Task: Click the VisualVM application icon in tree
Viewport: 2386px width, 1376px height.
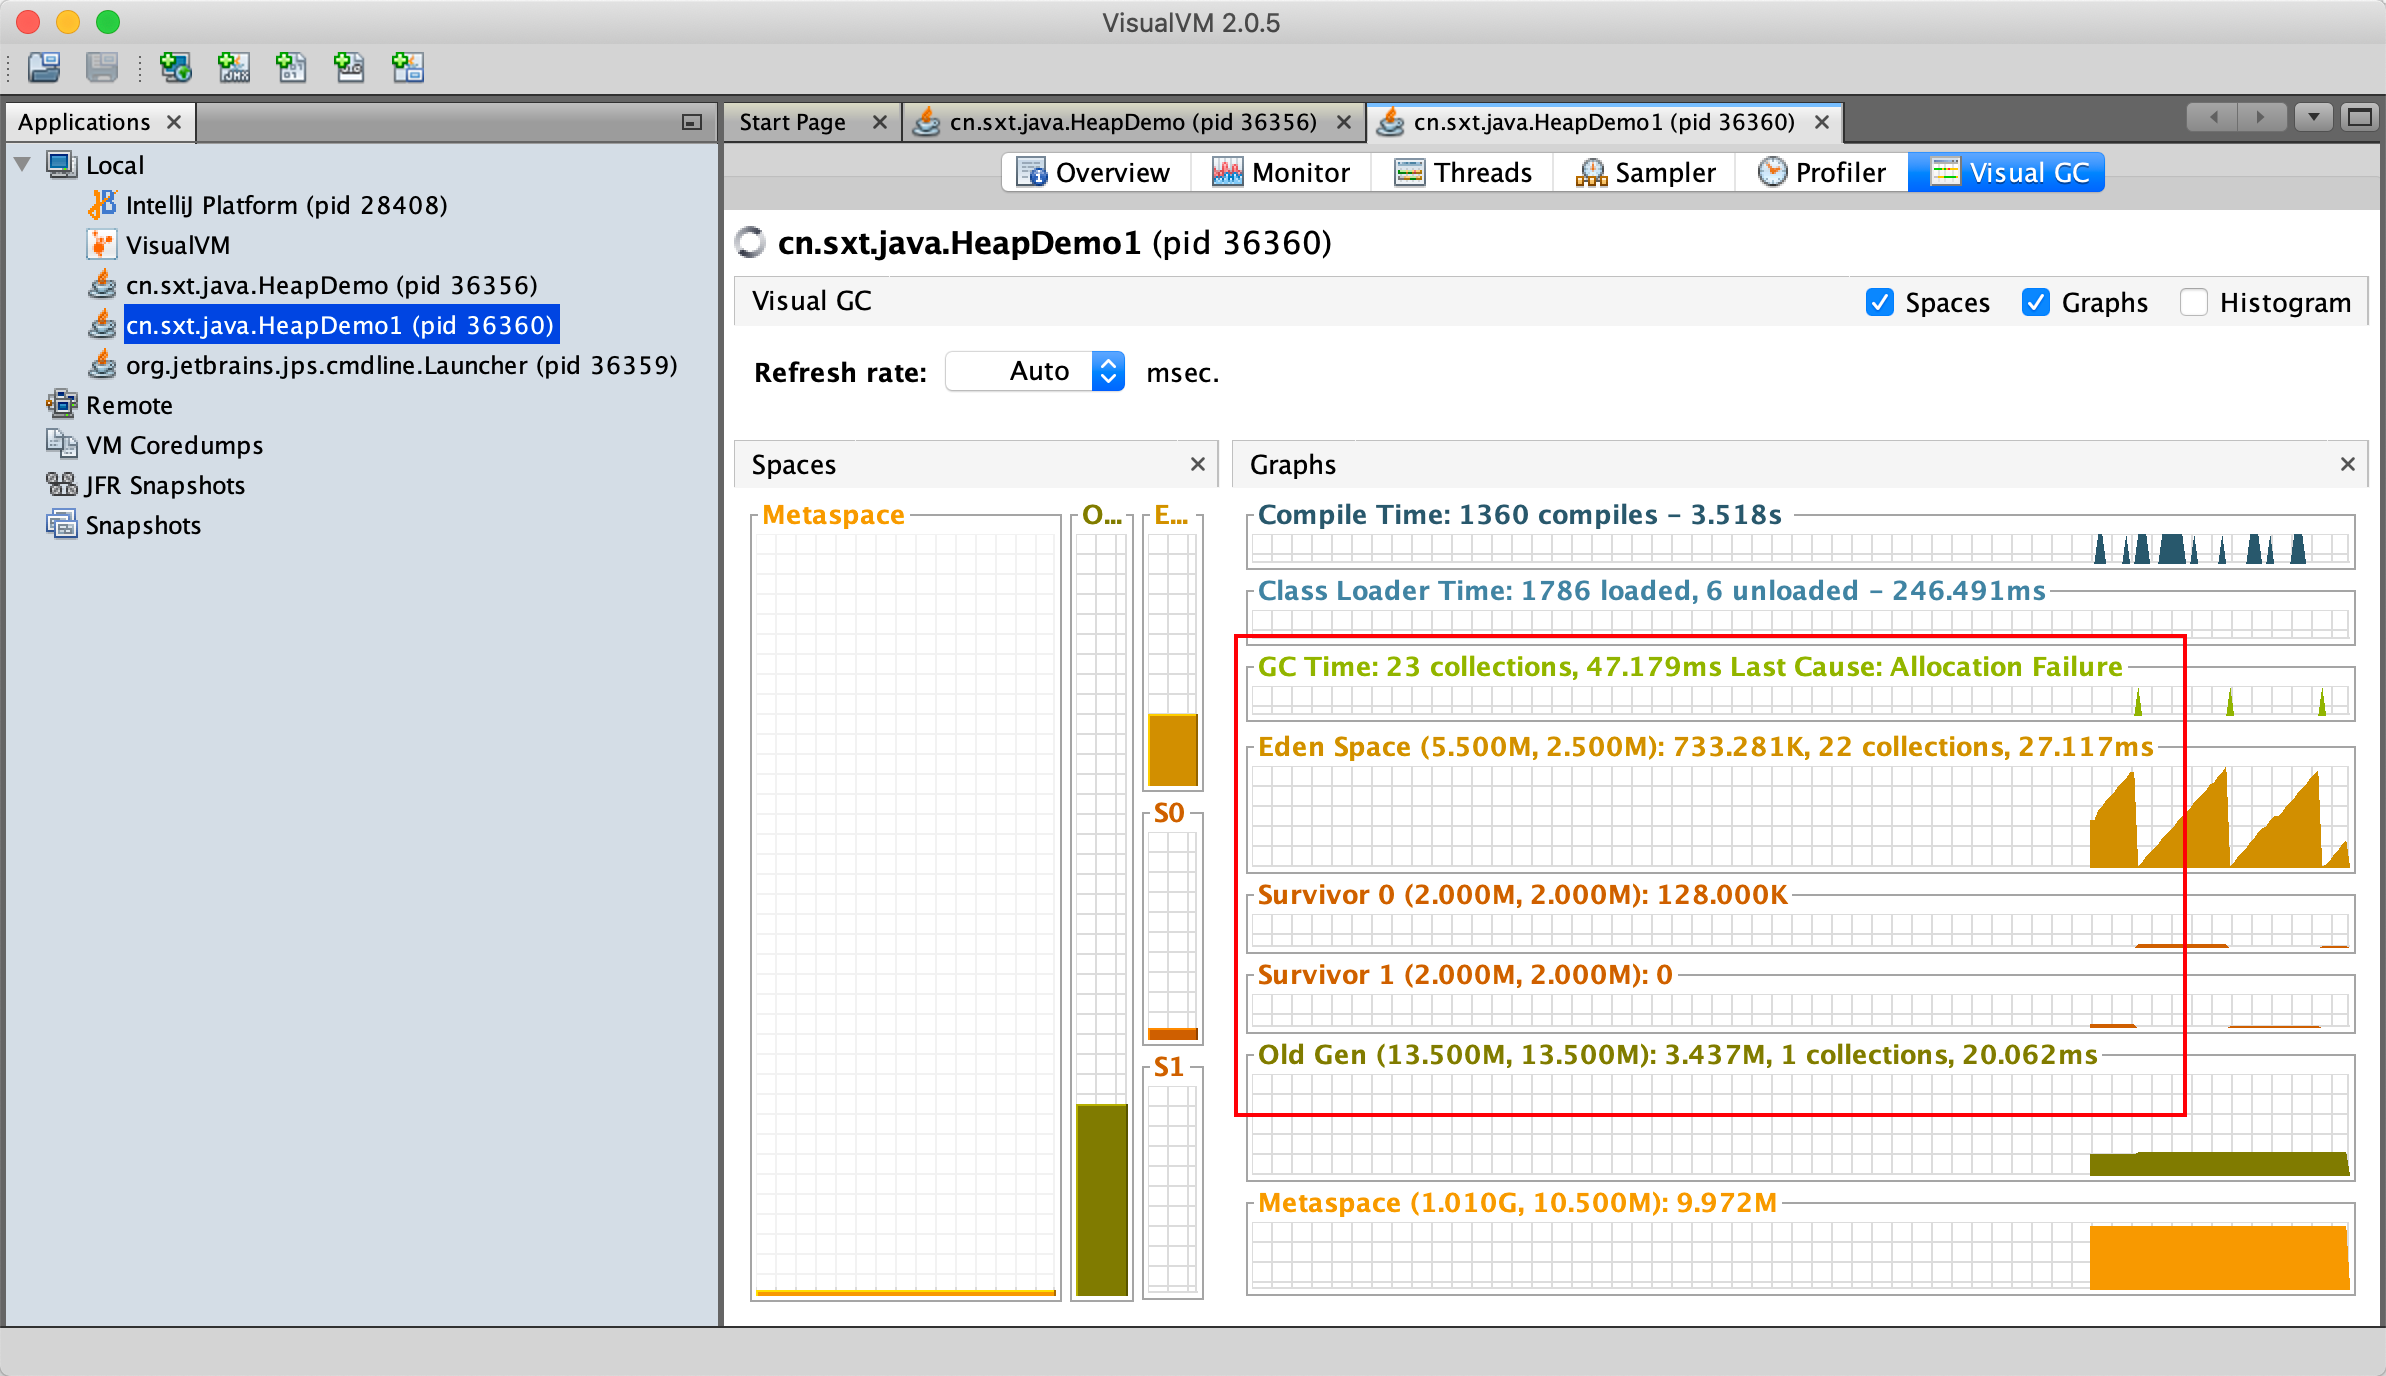Action: click(102, 245)
